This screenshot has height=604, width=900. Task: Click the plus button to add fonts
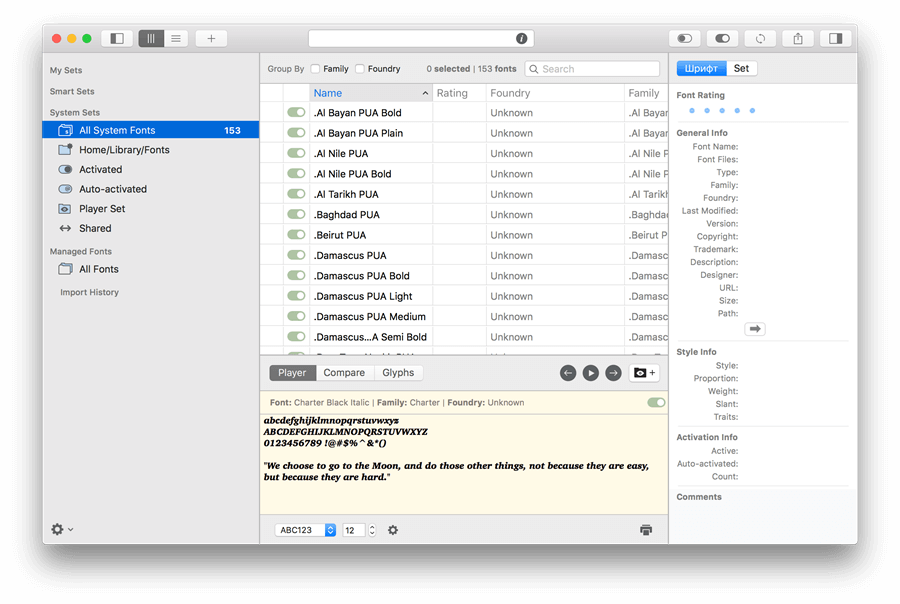[x=211, y=38]
